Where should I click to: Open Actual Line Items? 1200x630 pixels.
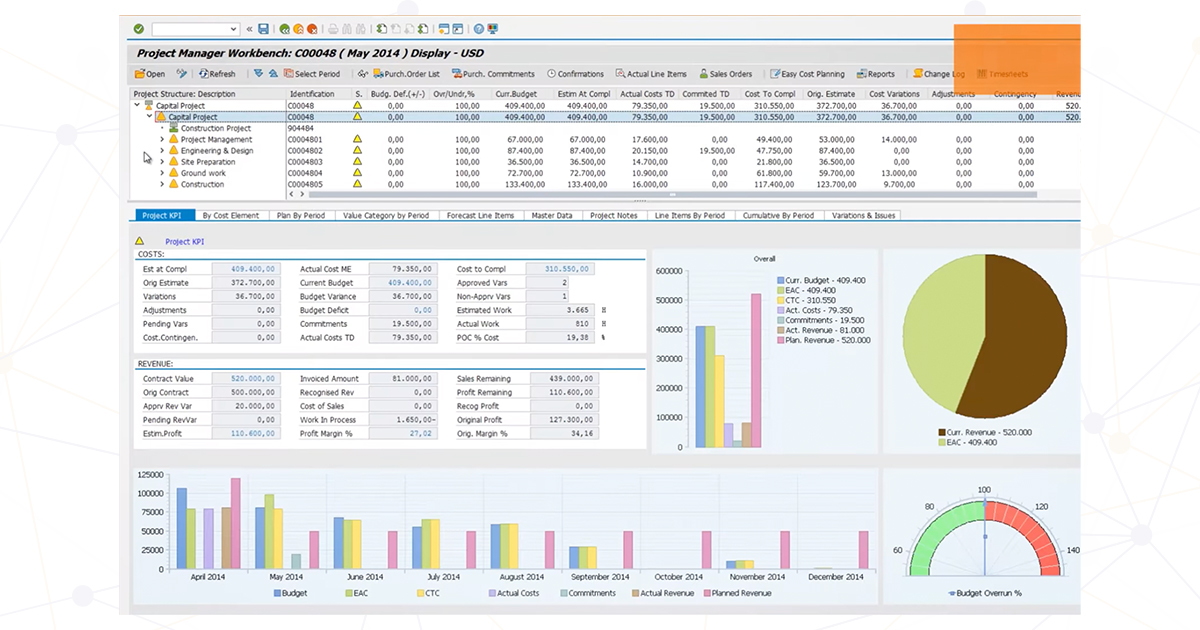coord(652,73)
